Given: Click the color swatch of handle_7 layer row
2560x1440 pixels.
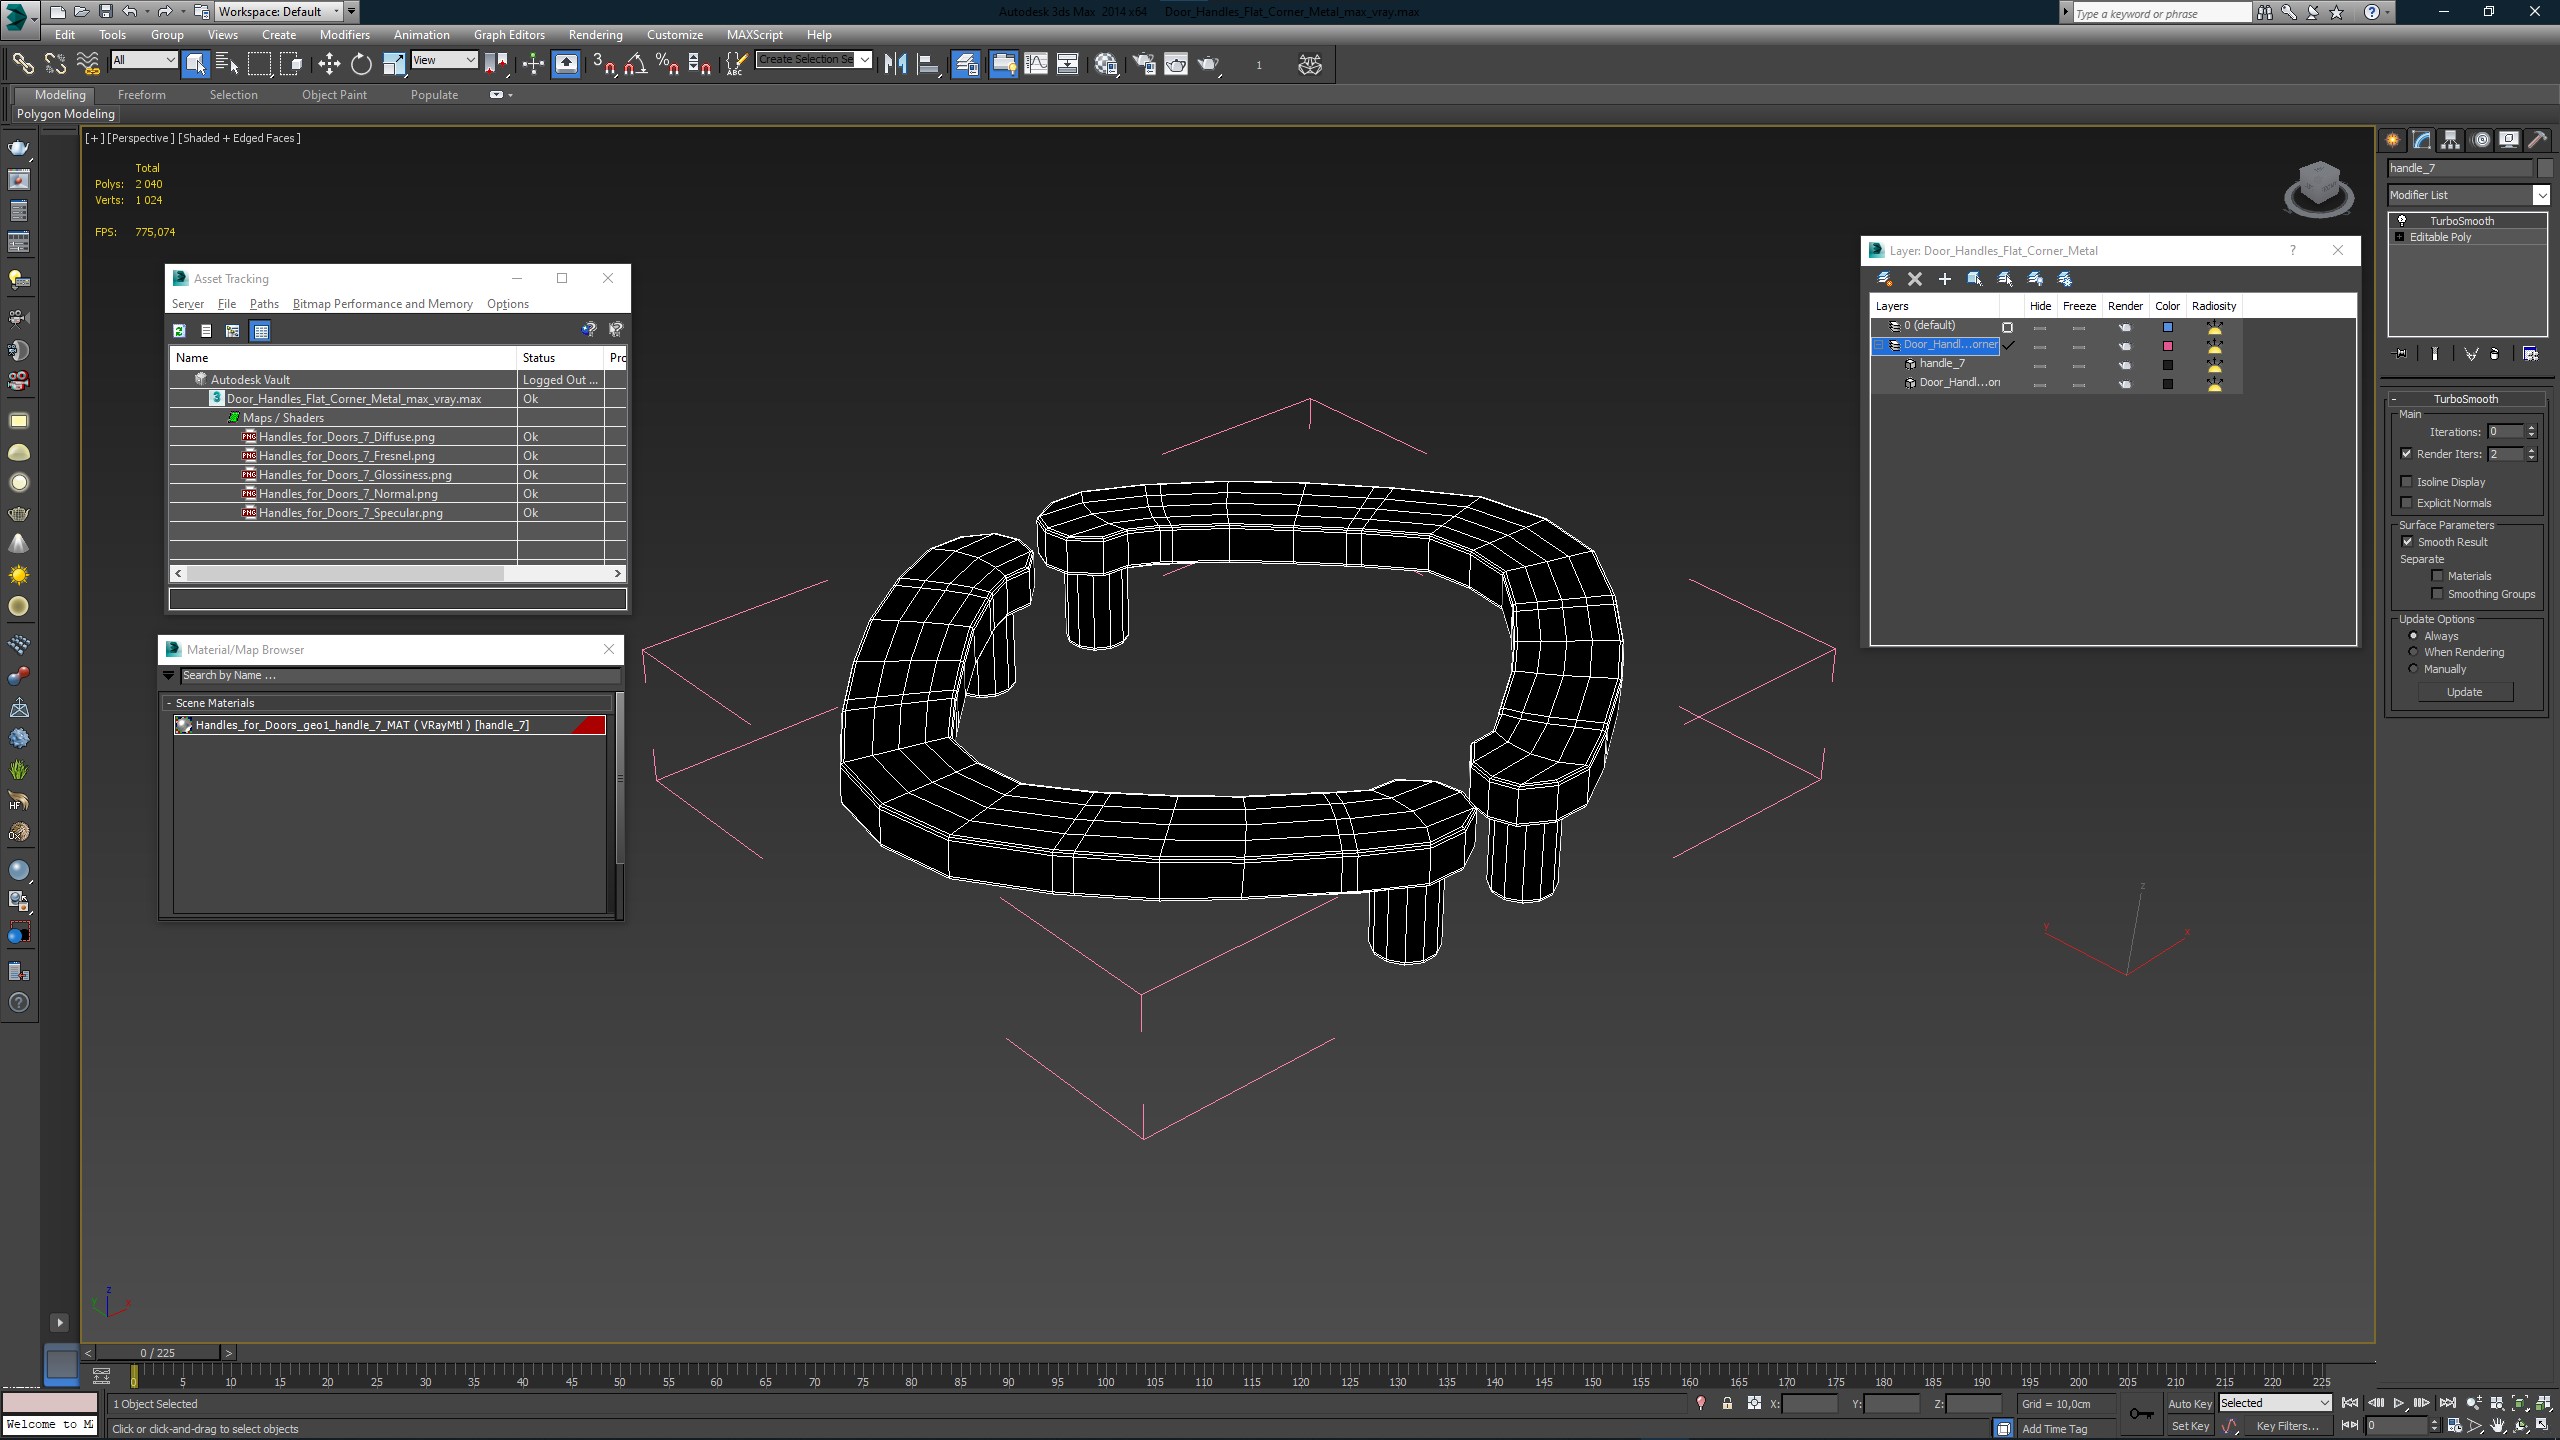Looking at the screenshot, I should pos(2167,365).
